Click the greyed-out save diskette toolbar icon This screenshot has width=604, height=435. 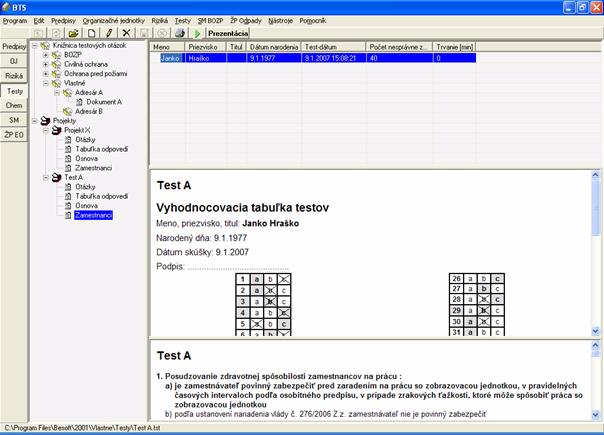[144, 34]
